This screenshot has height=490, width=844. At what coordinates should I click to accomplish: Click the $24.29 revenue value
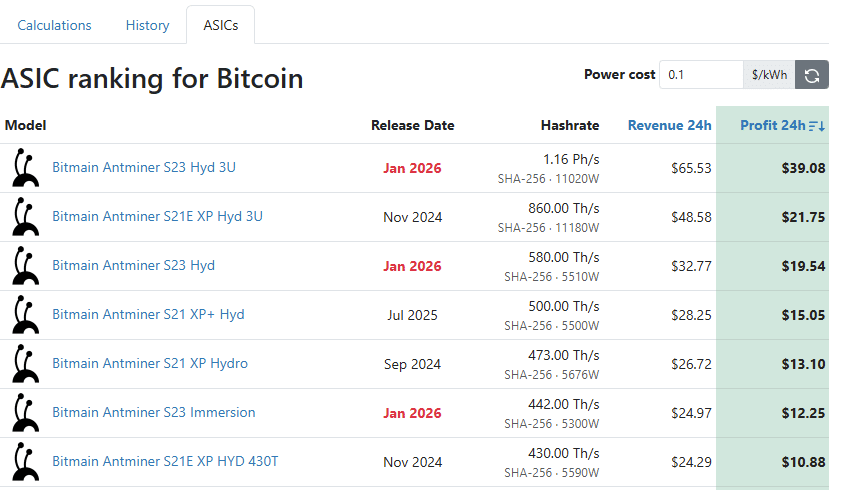(691, 463)
